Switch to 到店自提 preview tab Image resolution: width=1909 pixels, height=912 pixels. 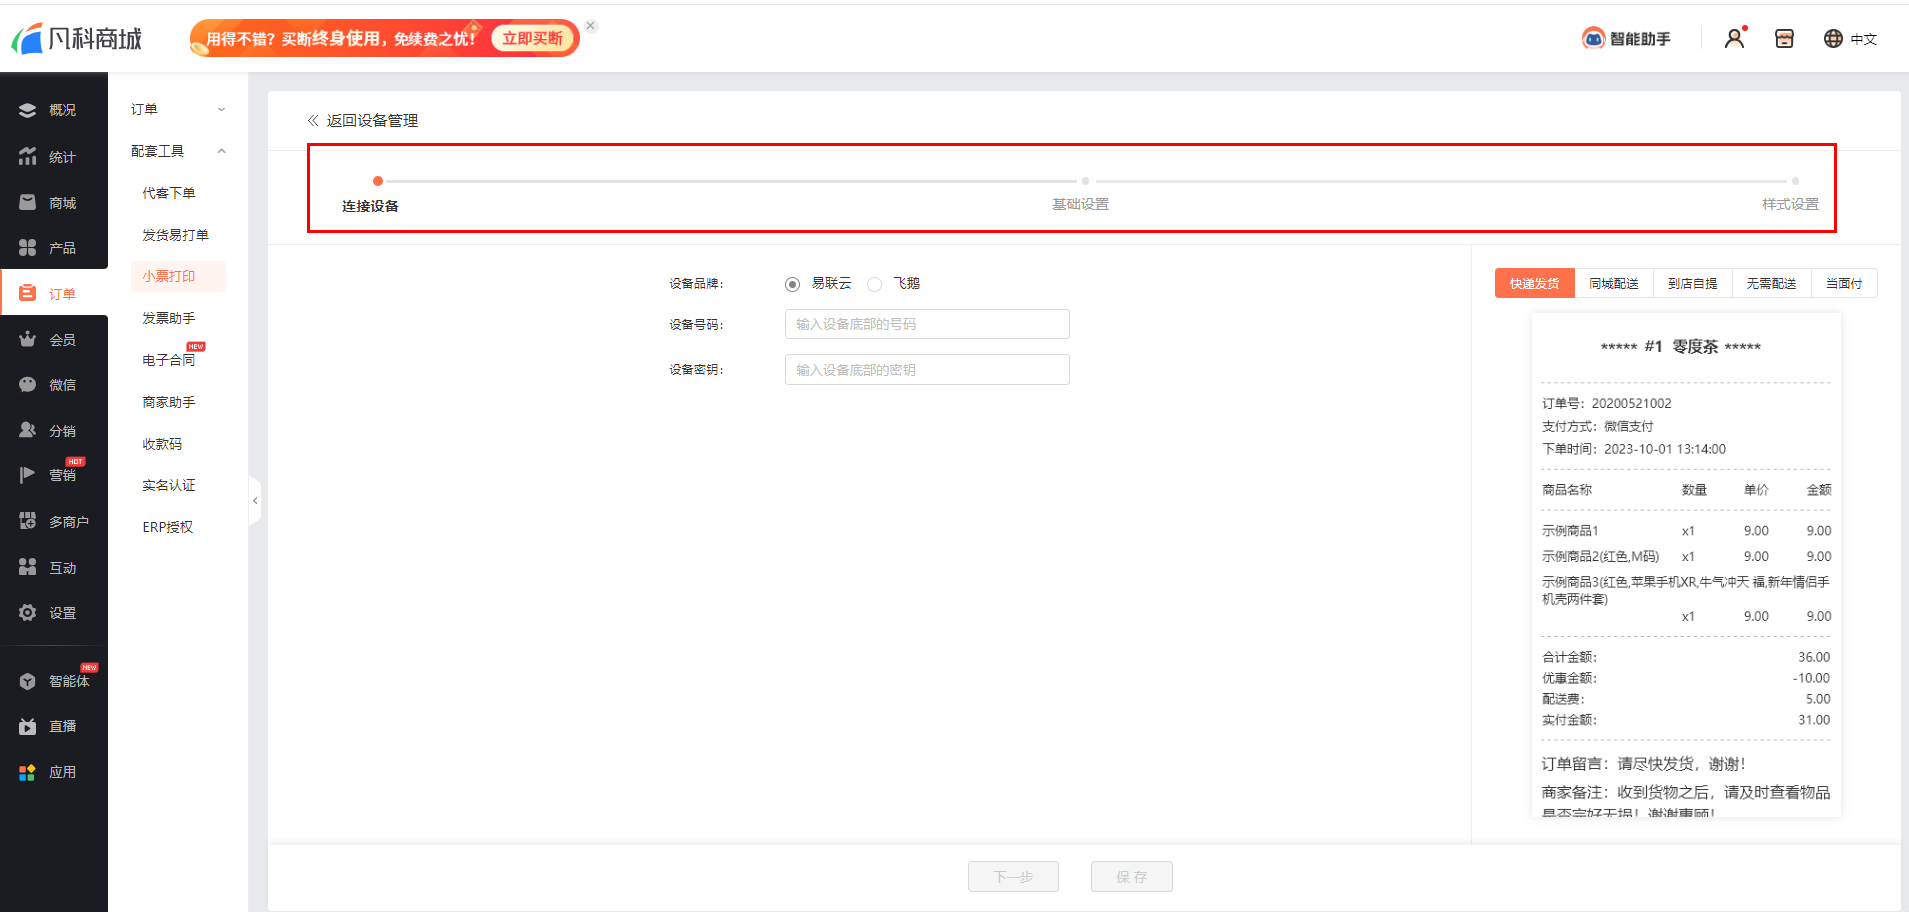click(x=1693, y=283)
